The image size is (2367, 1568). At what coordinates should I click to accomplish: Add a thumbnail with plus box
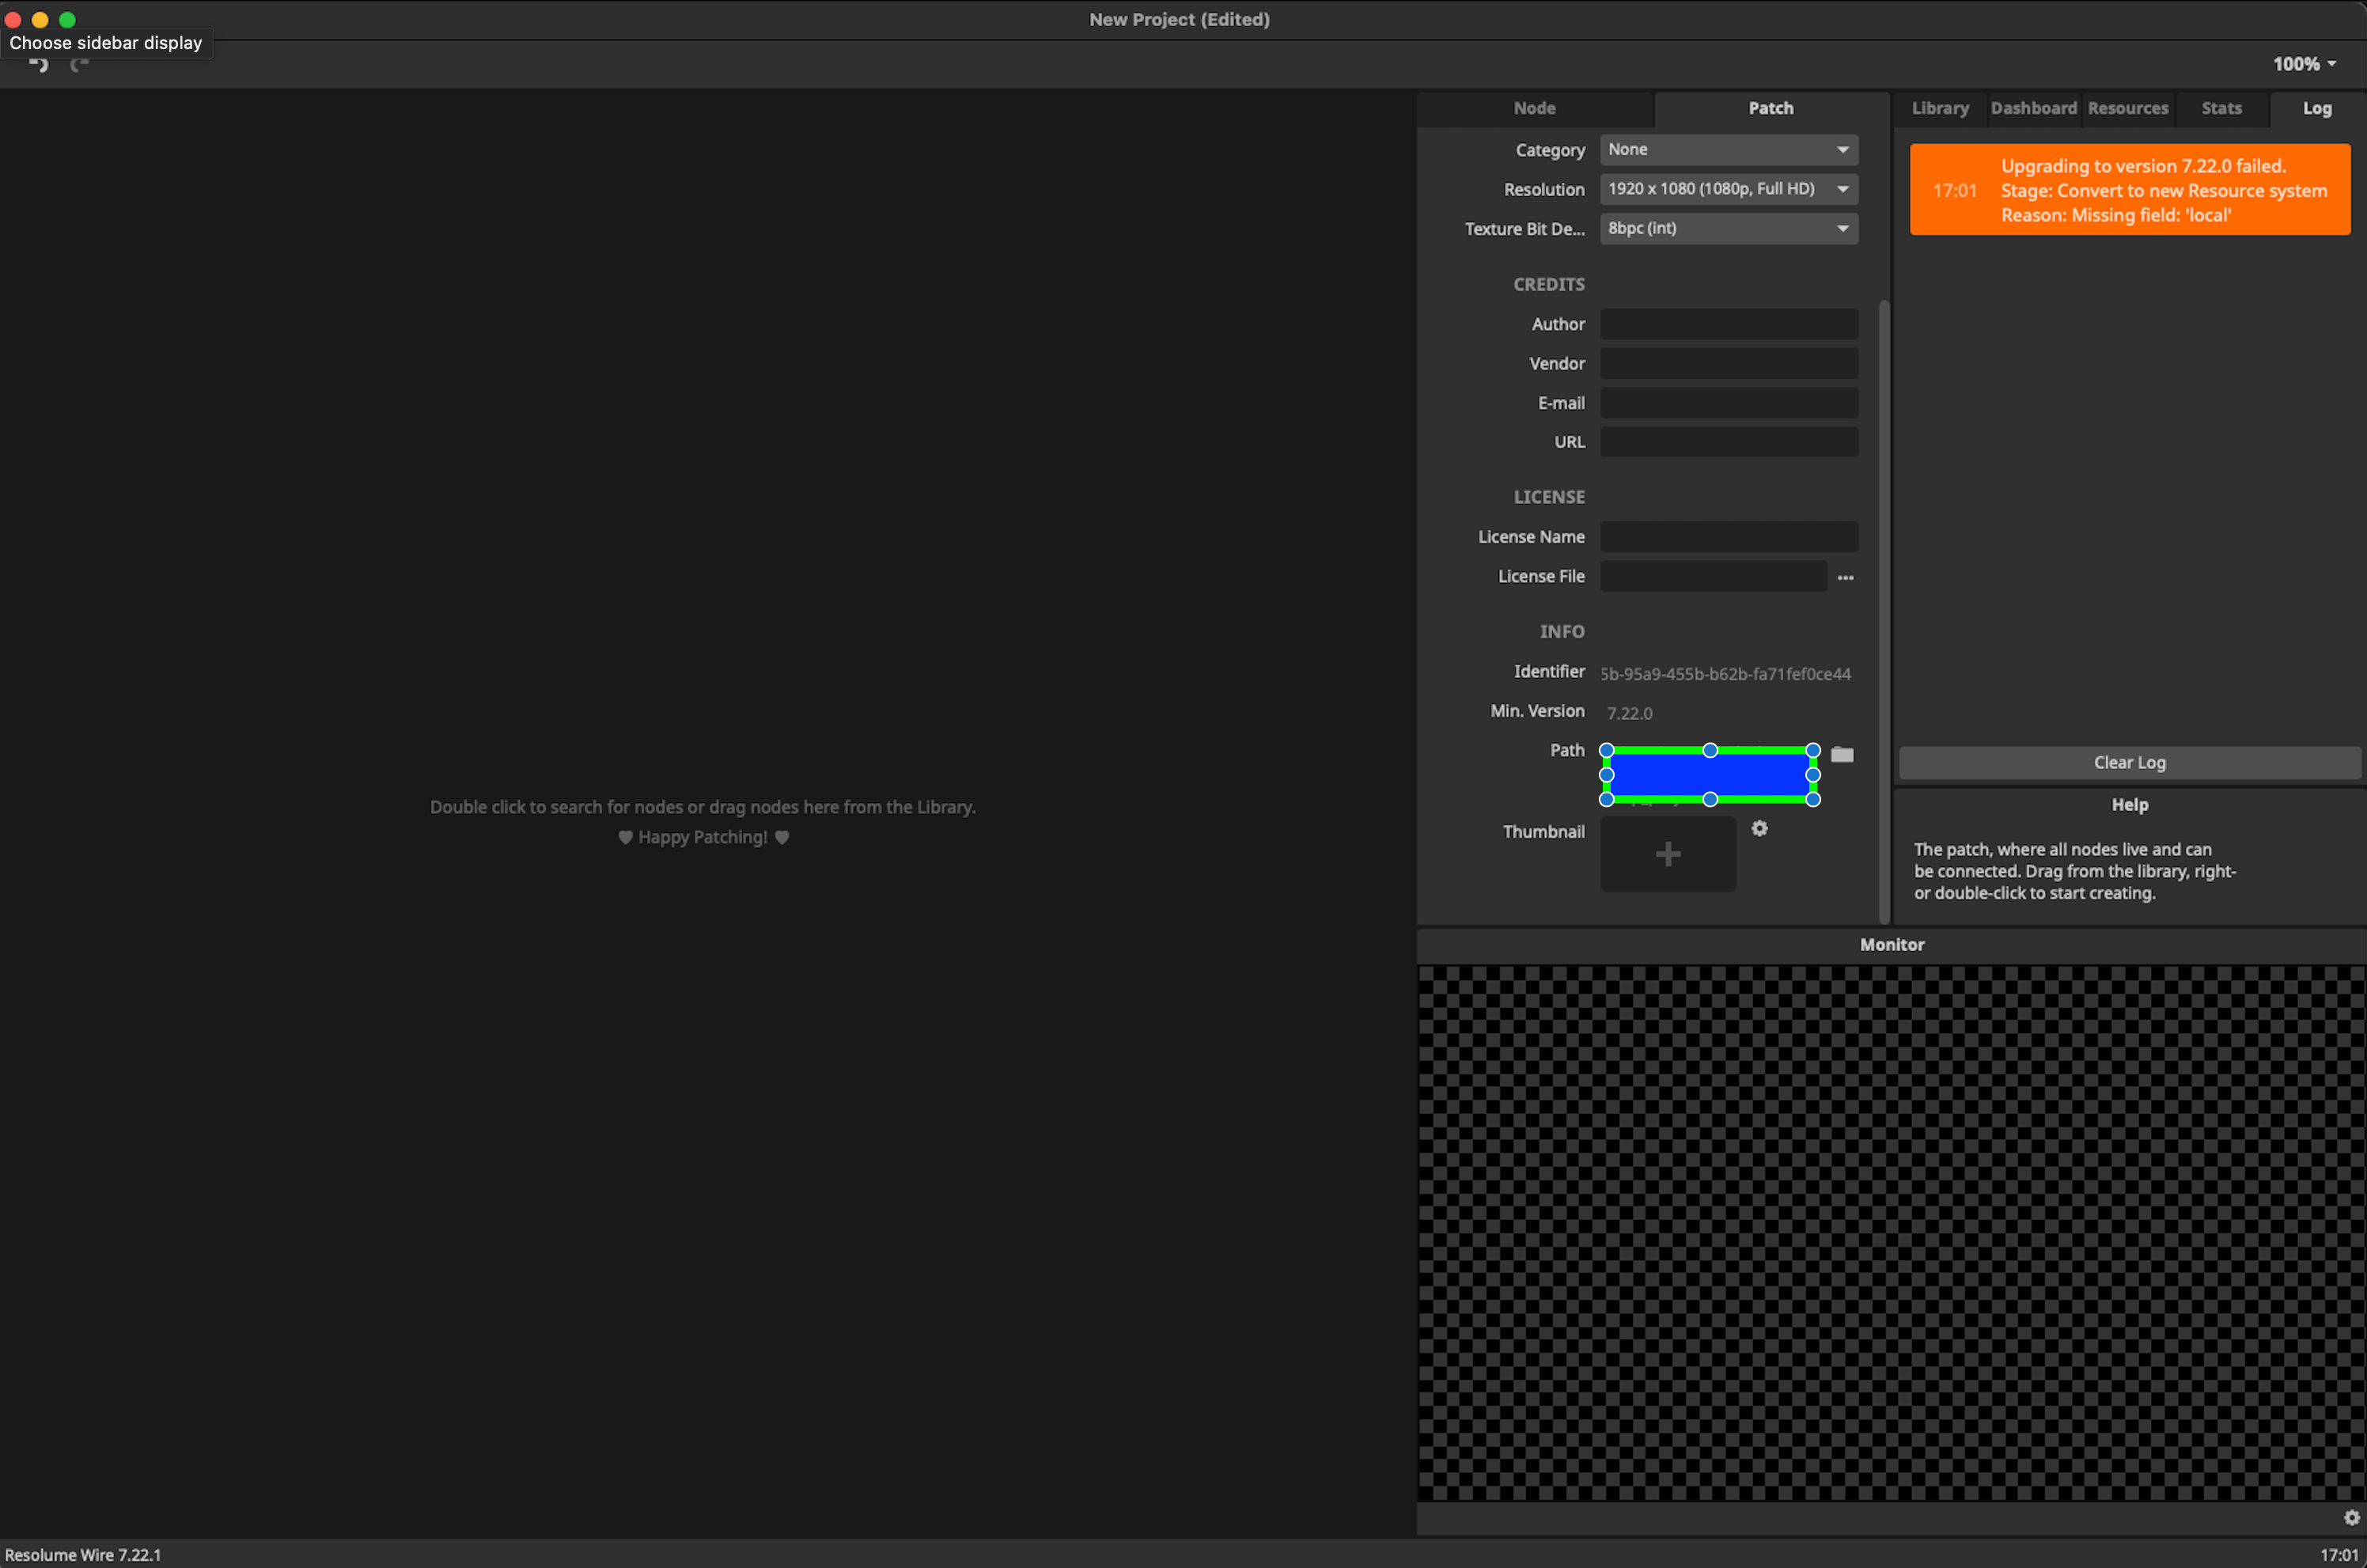(x=1668, y=854)
